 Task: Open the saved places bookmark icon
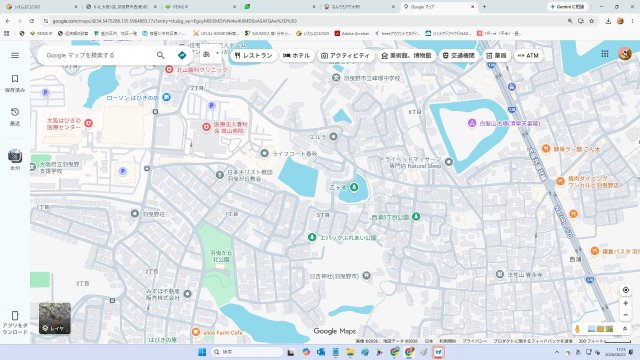(15, 78)
